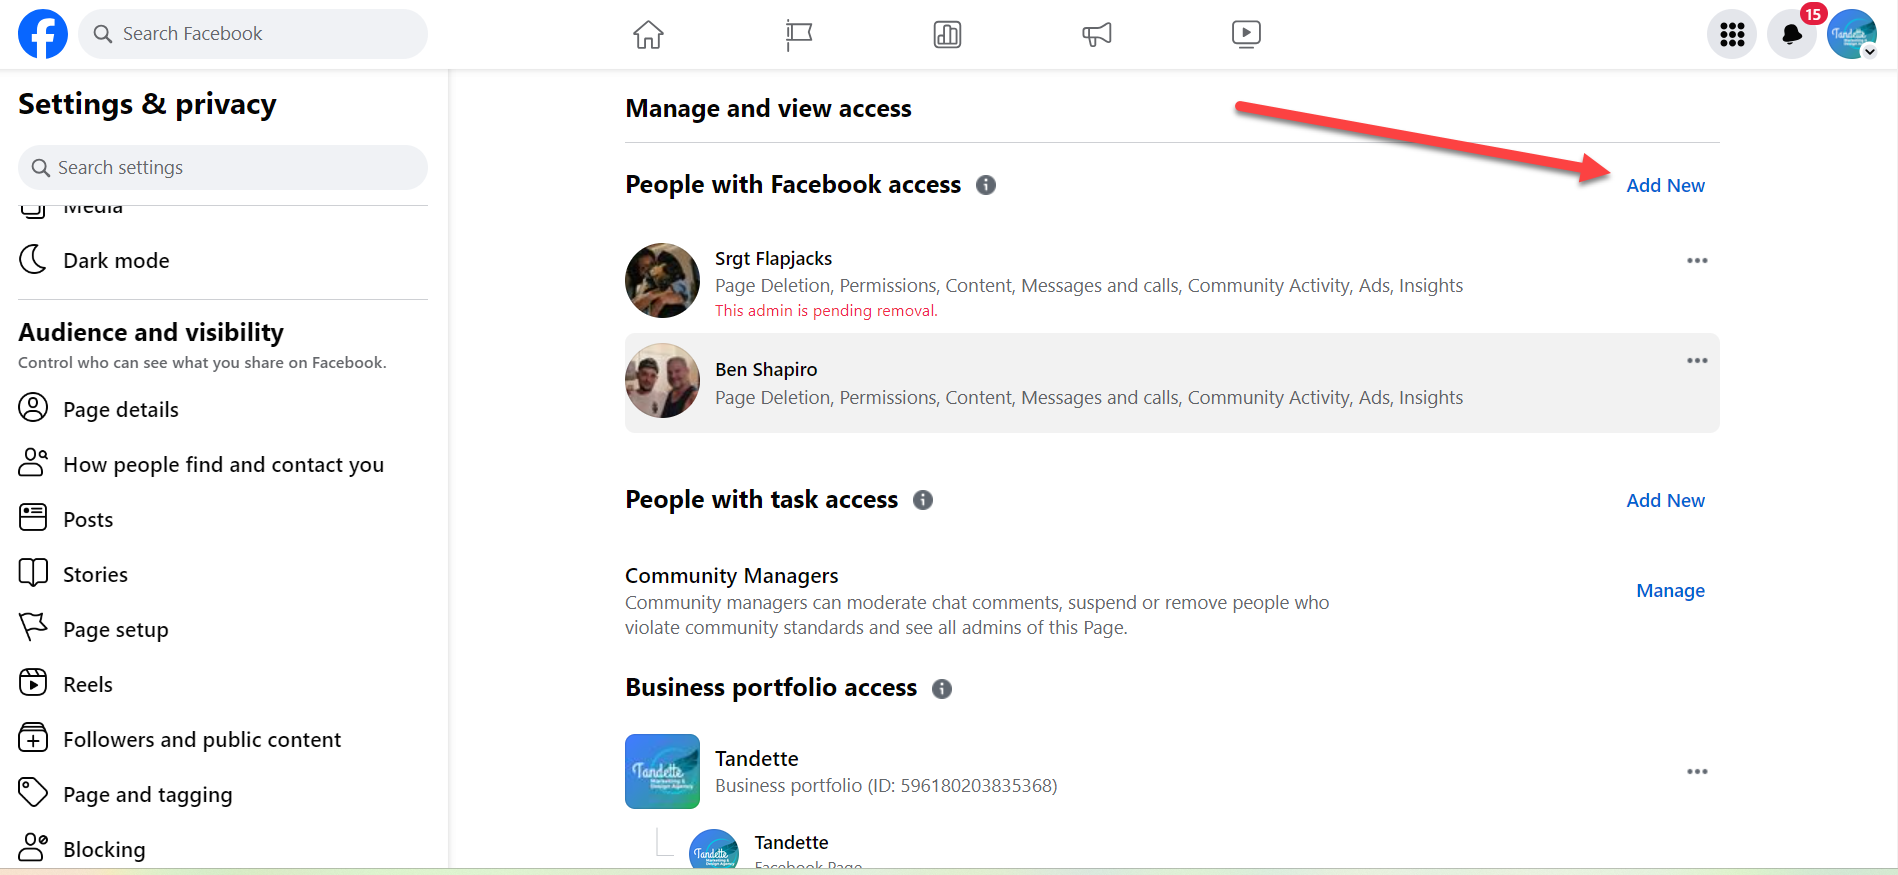Select the Srgt Flapjacks name
The height and width of the screenshot is (875, 1898).
click(773, 258)
